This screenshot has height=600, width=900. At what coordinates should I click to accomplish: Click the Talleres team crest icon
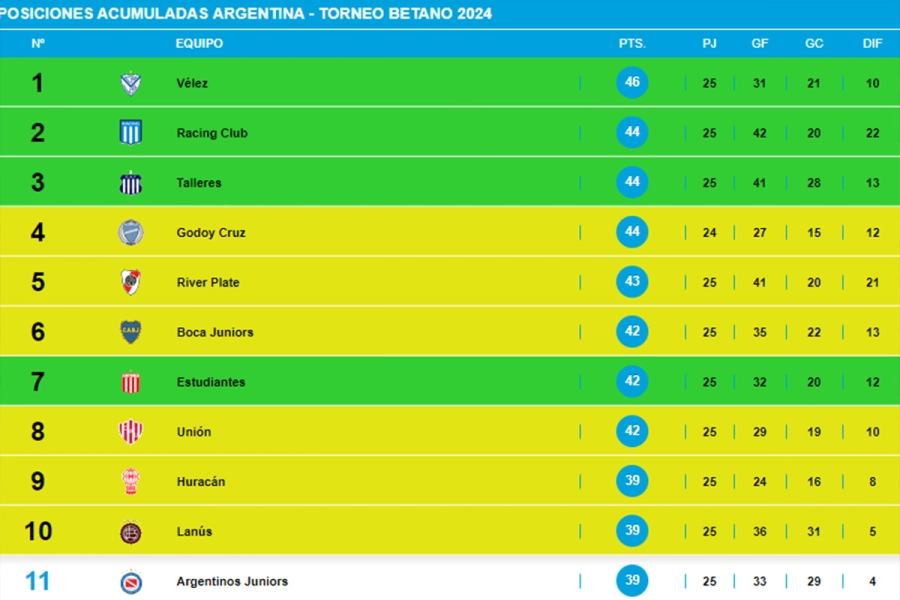(130, 183)
